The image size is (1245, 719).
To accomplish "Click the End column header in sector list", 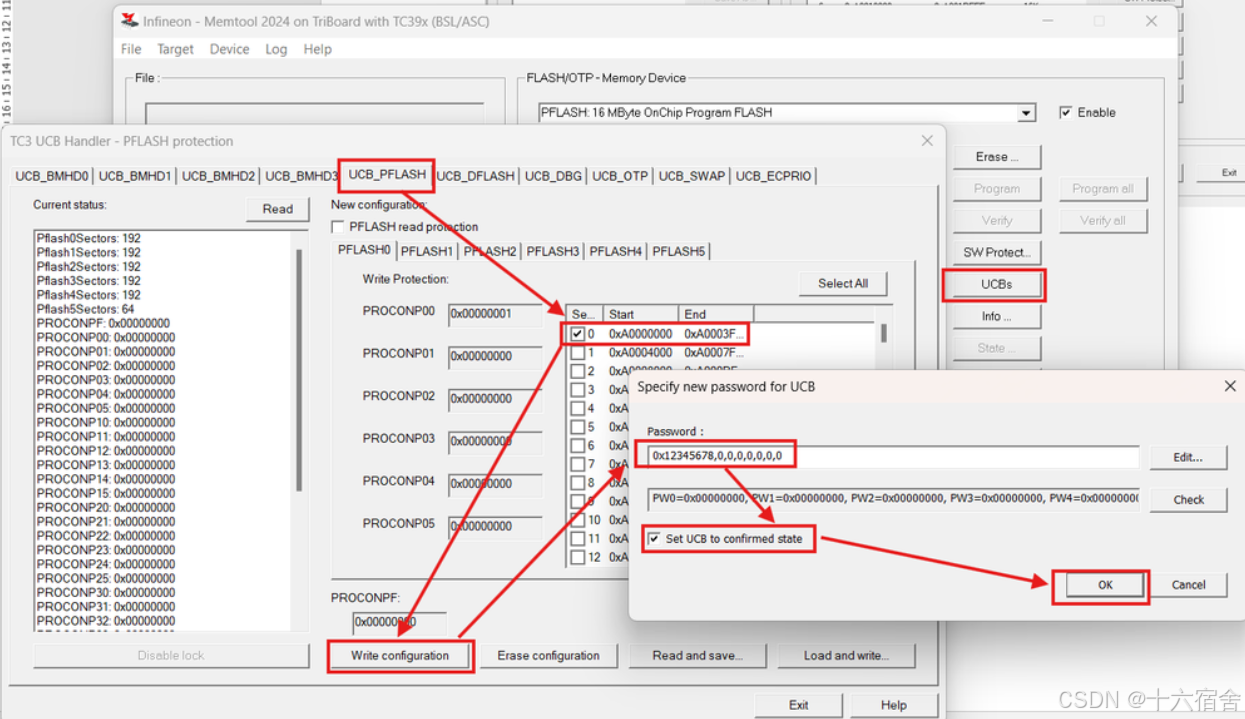I will (x=716, y=314).
